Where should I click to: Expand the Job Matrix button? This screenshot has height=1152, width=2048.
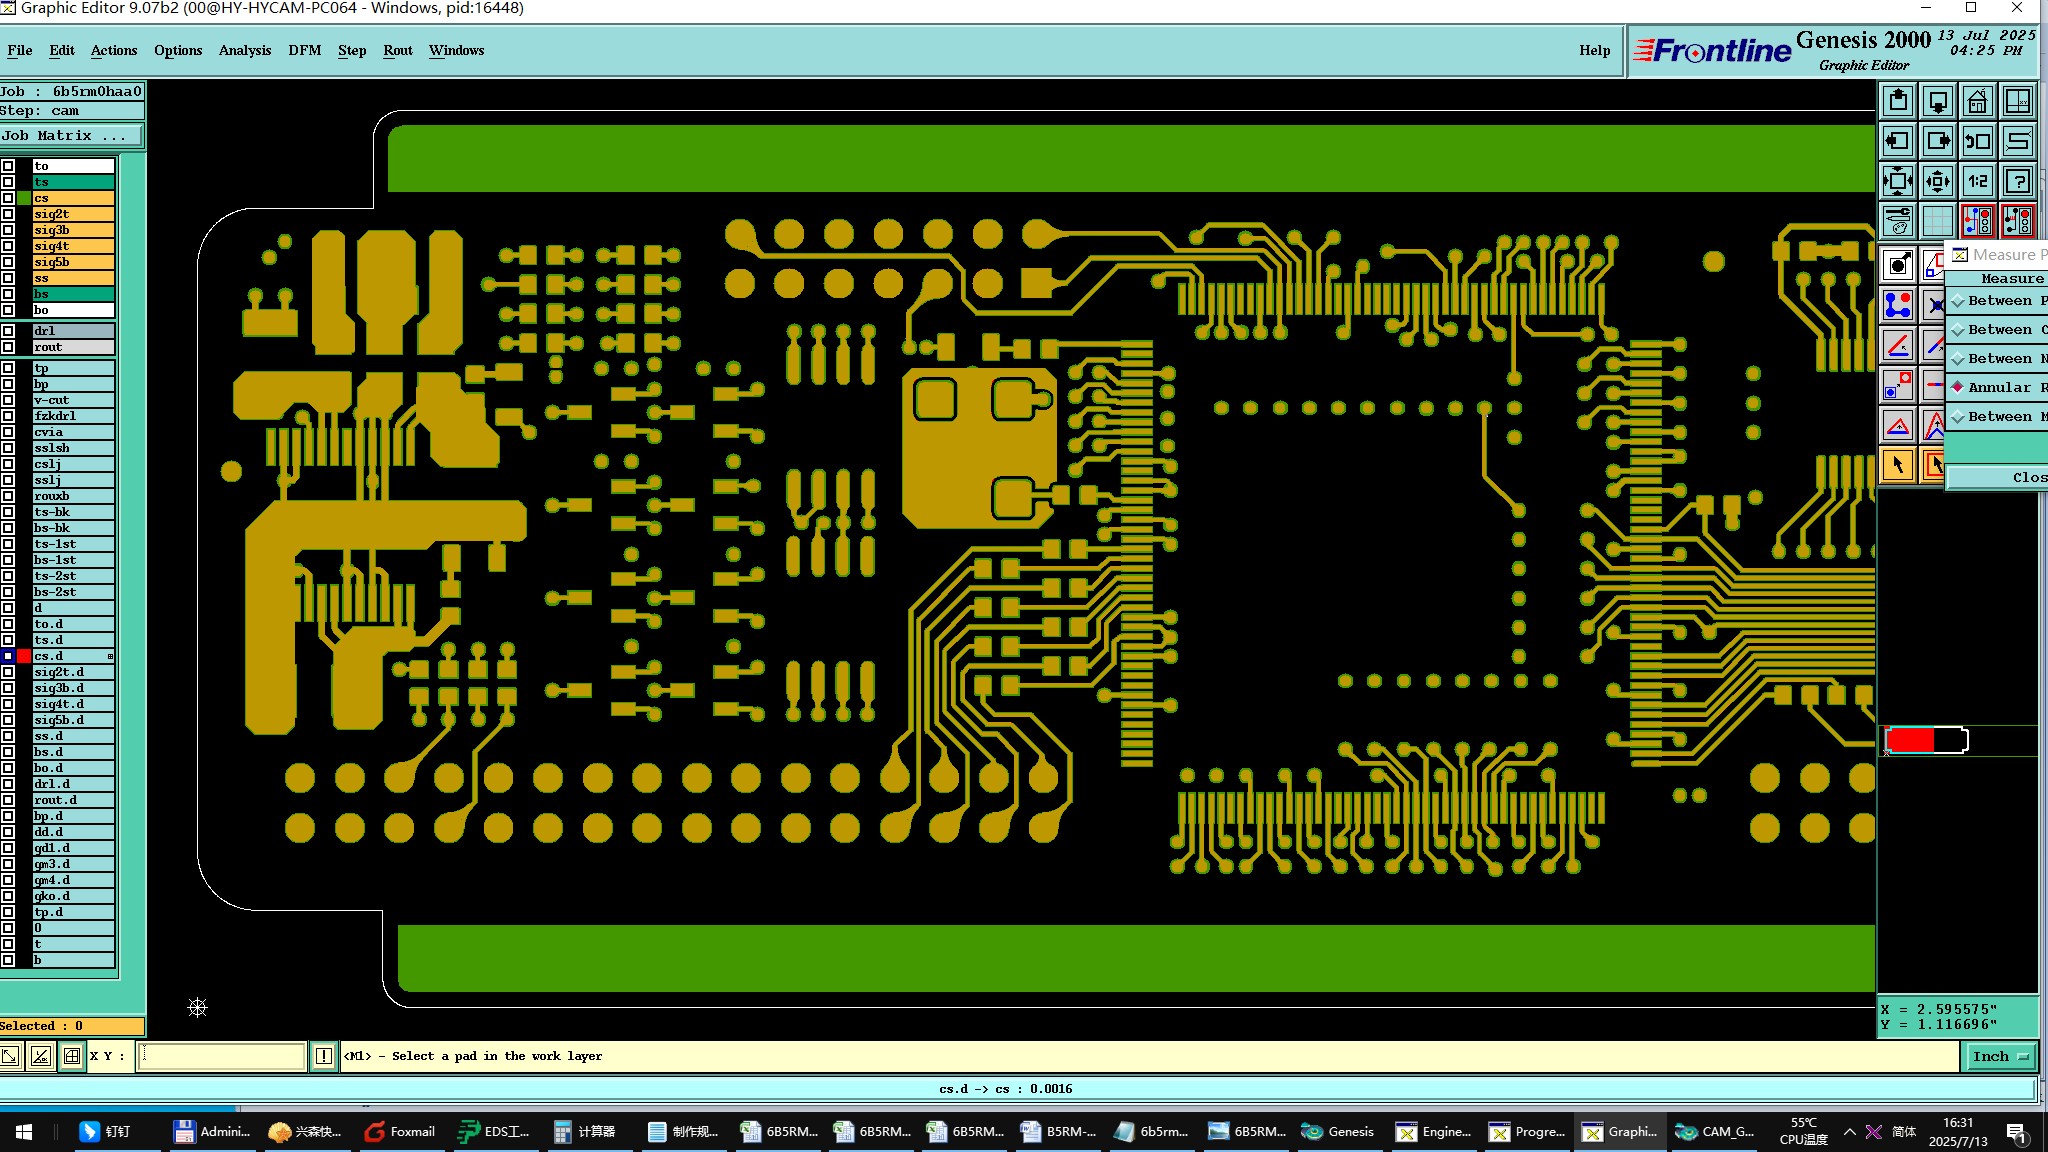pos(70,136)
